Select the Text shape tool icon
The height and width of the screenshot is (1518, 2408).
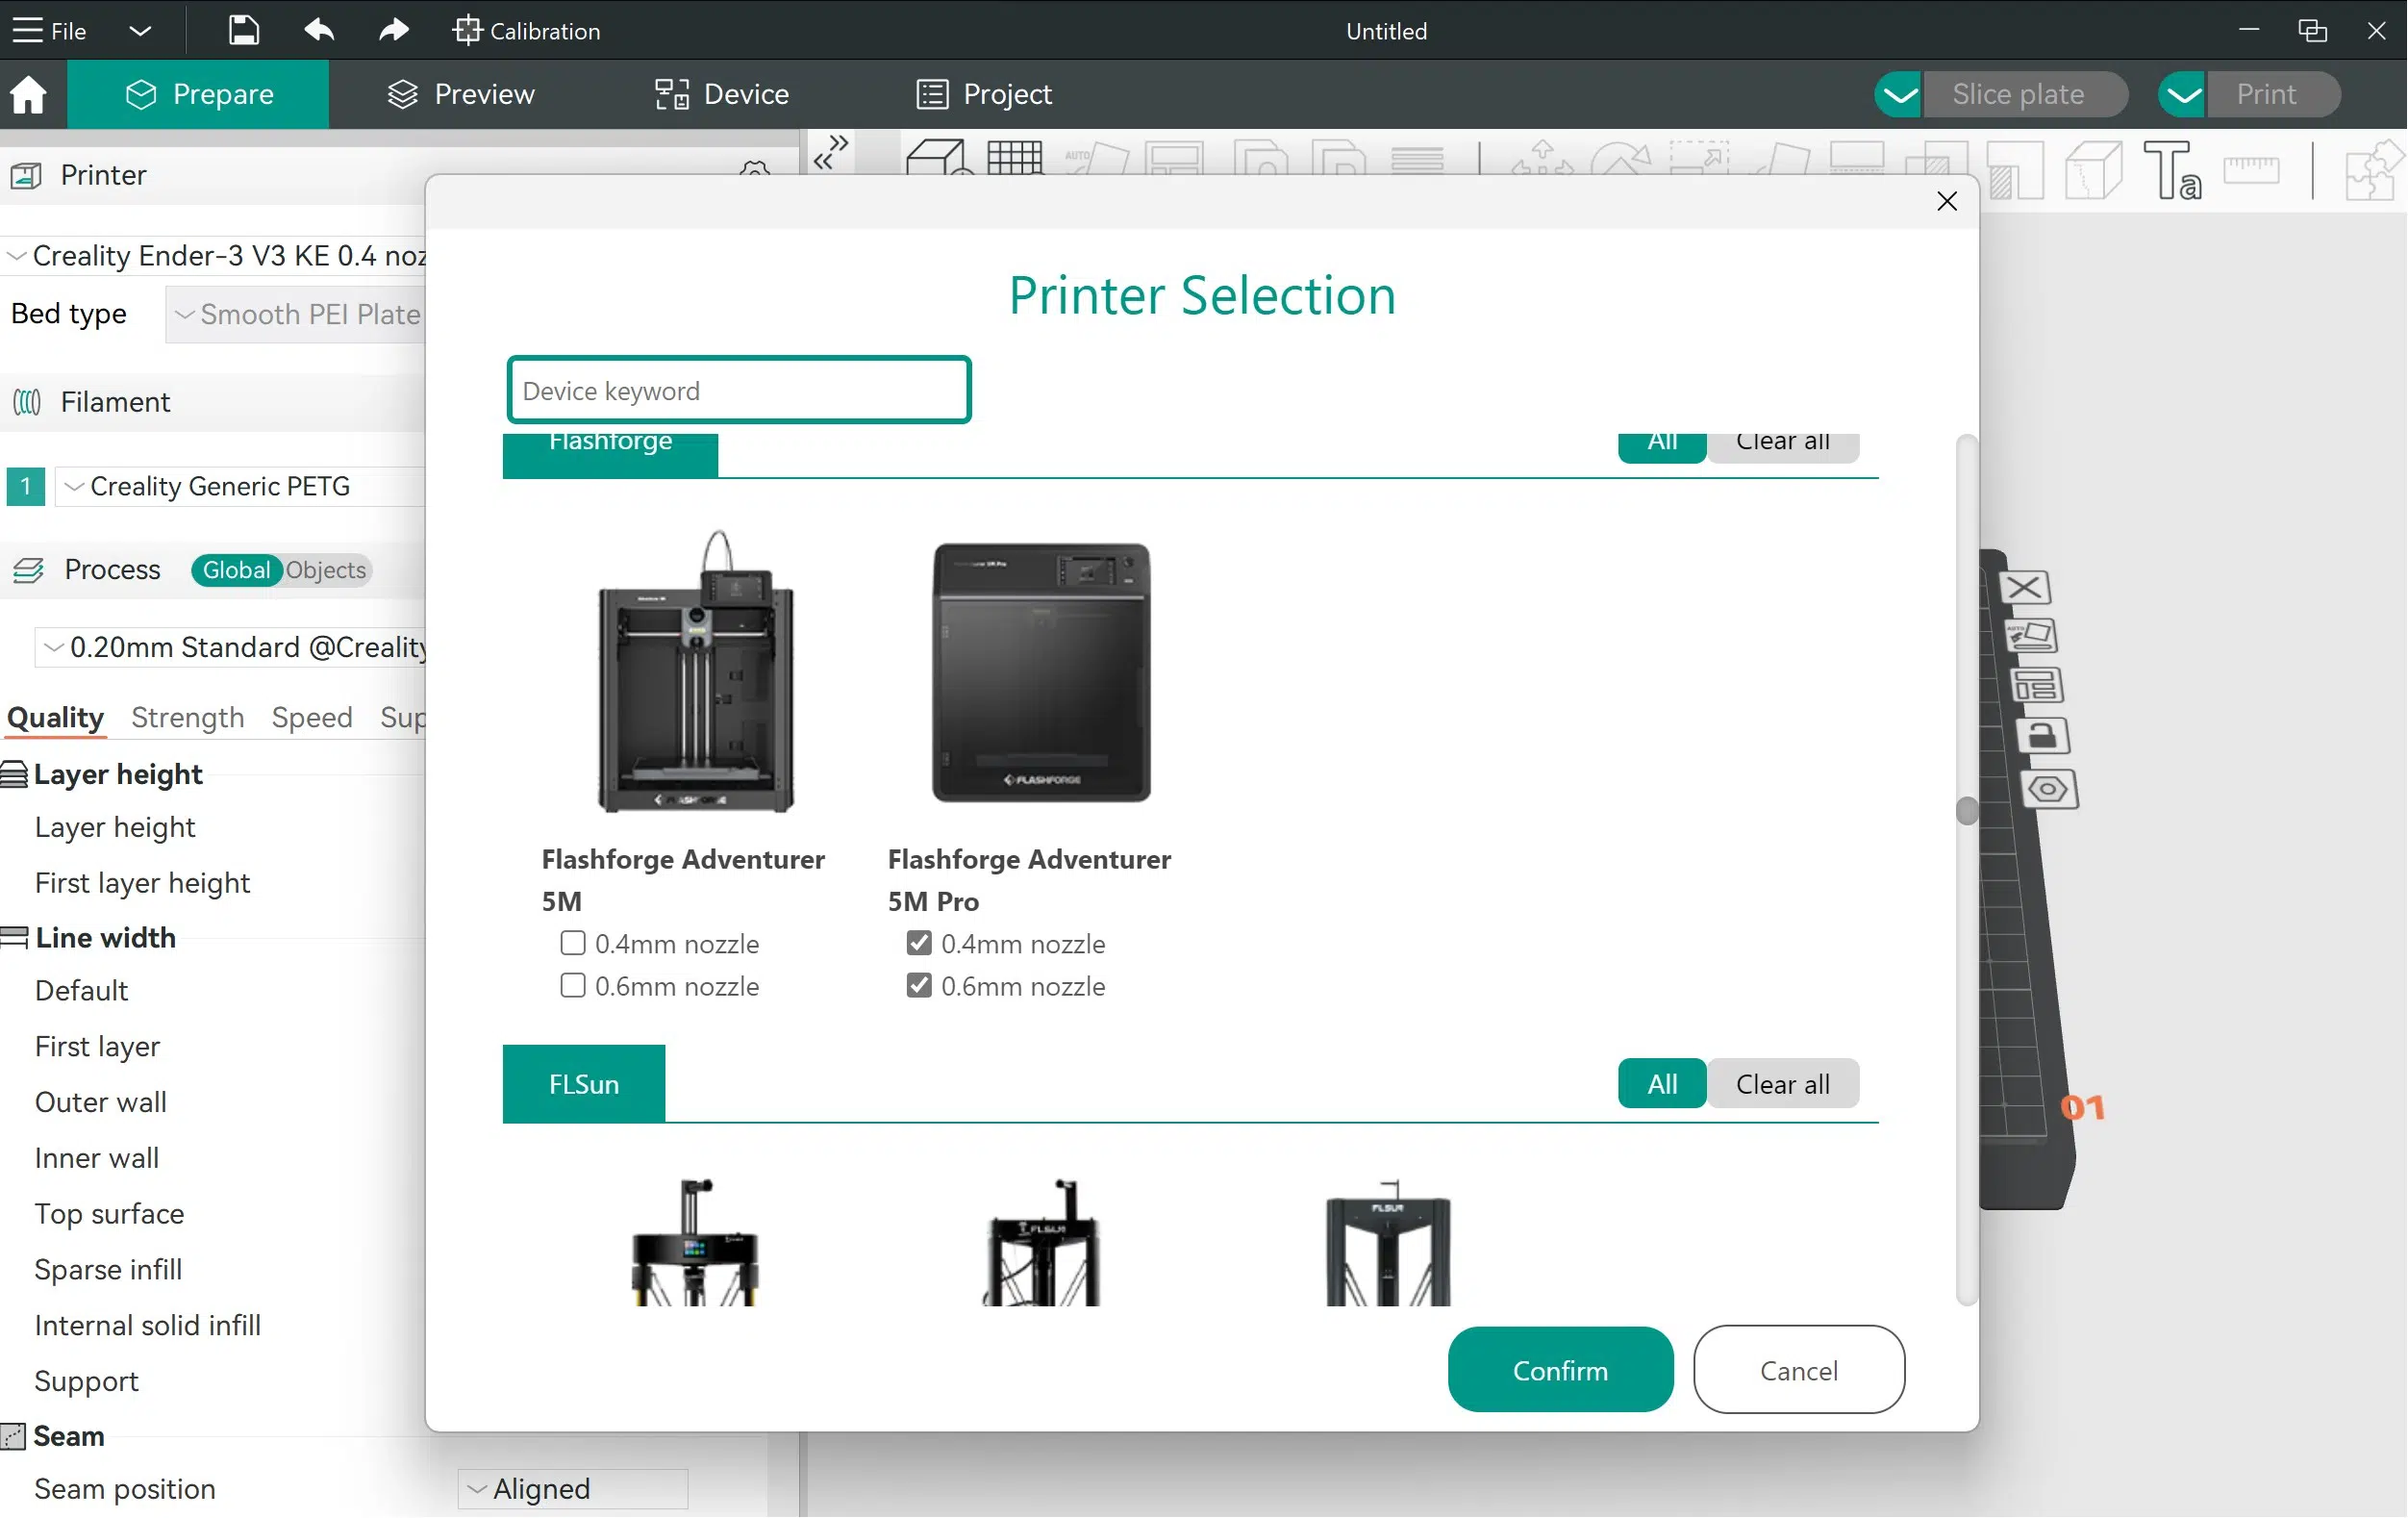pyautogui.click(x=2172, y=170)
